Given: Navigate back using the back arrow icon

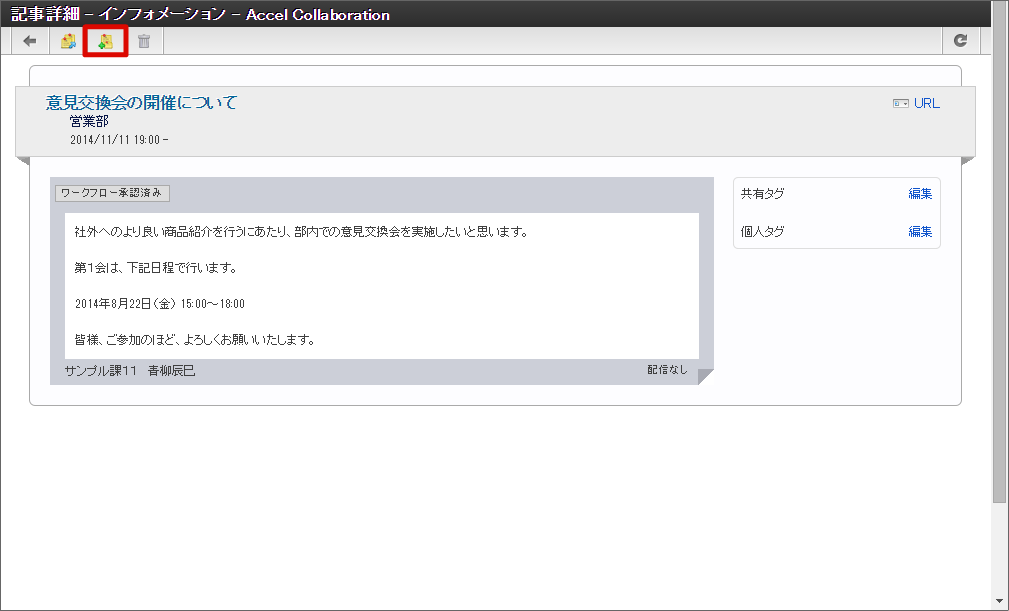Looking at the screenshot, I should point(29,40).
